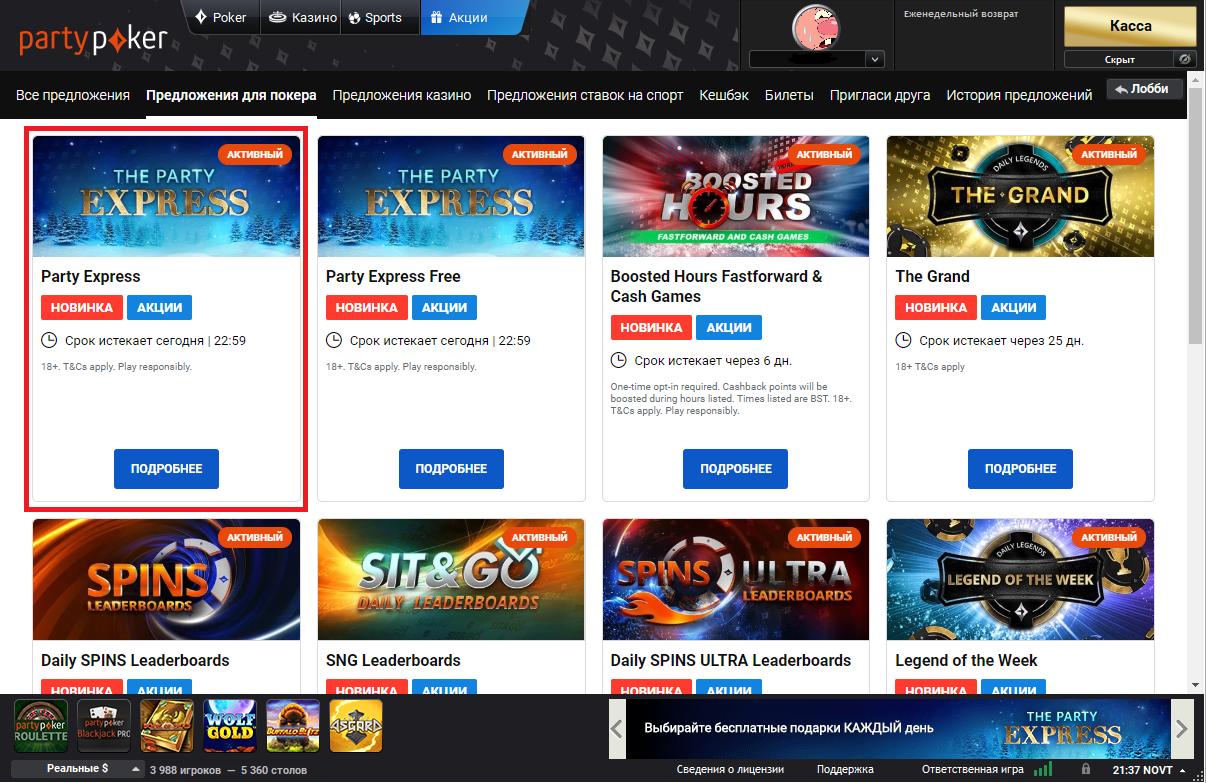Select Предложения ставок на спорт filter
1206x783 pixels.
coord(585,95)
